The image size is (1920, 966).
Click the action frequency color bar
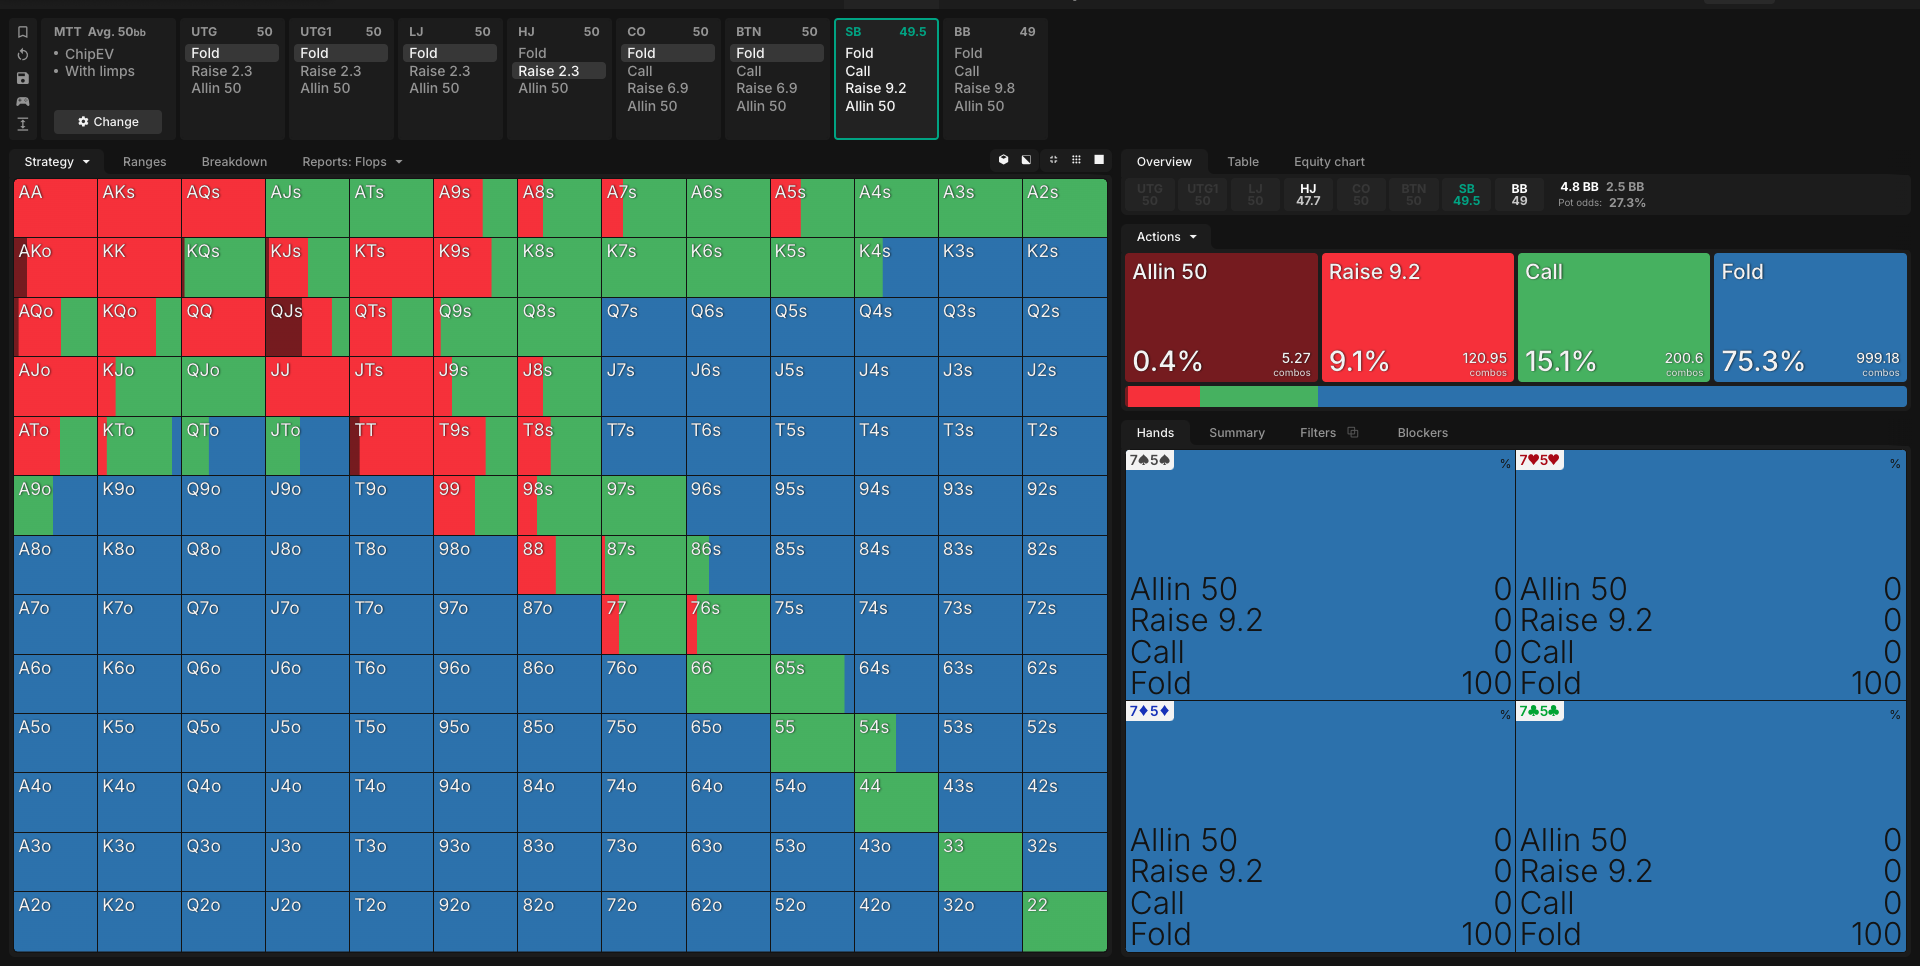(x=1516, y=397)
